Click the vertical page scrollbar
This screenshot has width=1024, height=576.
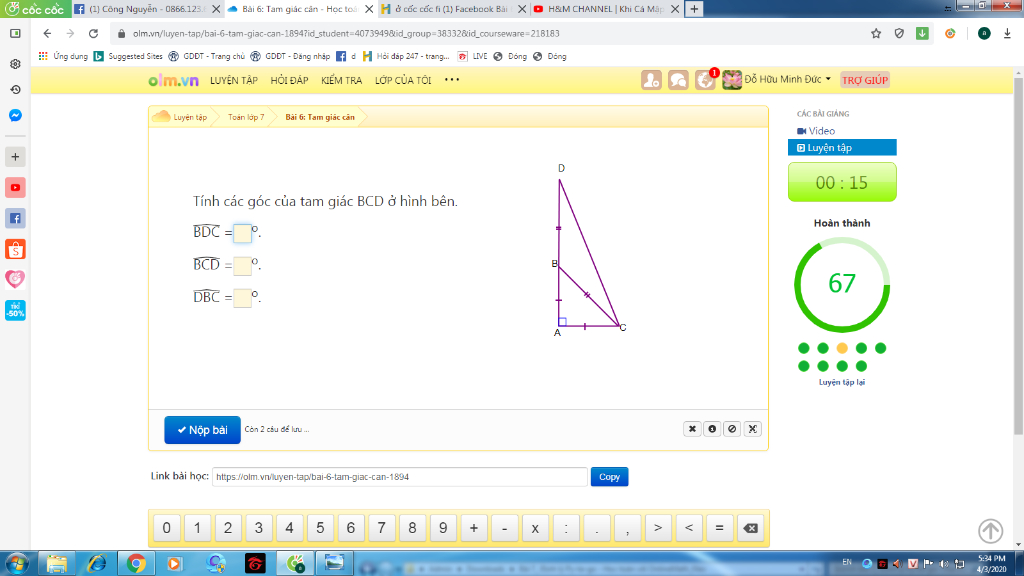[x=1018, y=255]
